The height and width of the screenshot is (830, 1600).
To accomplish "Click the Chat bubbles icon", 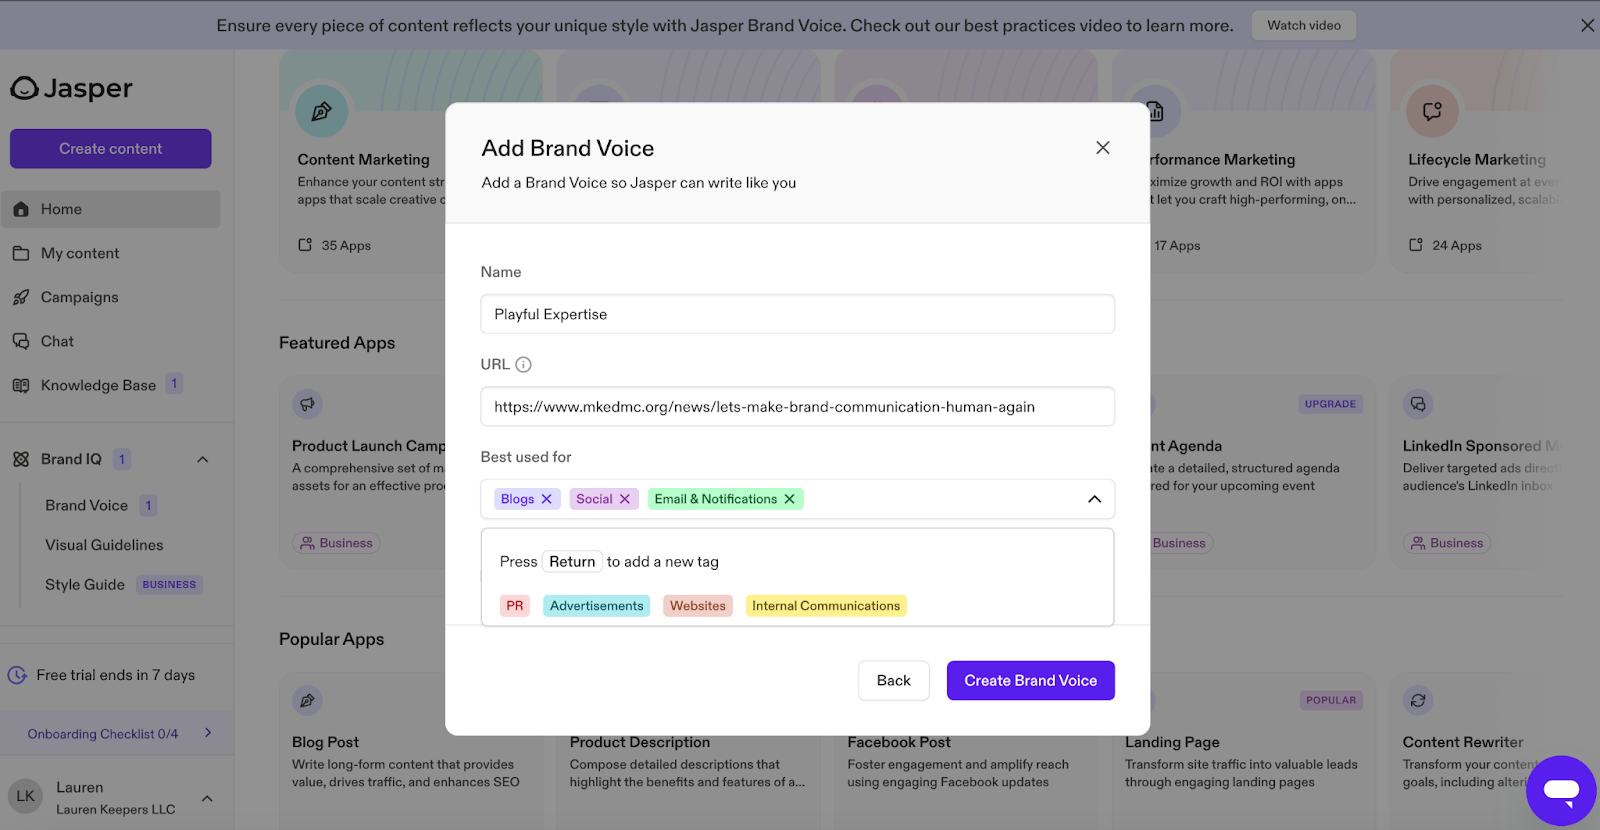I will (x=21, y=341).
